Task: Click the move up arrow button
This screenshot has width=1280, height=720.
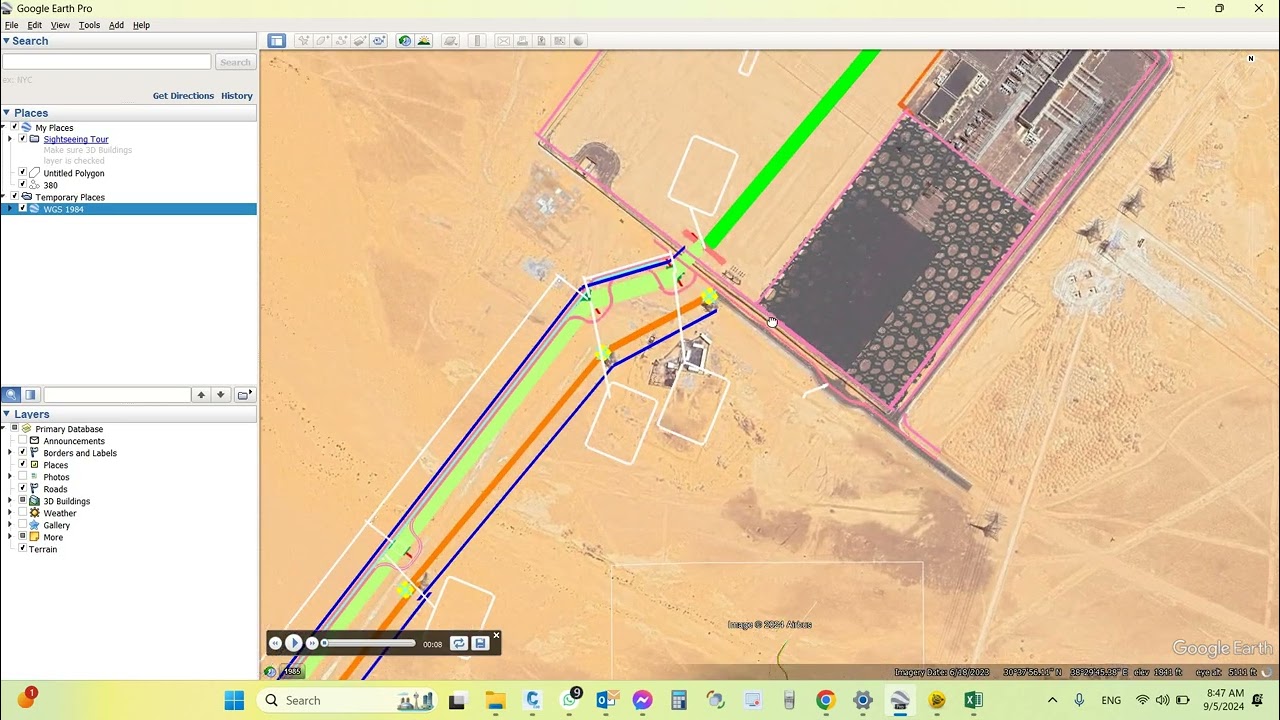Action: 201,395
